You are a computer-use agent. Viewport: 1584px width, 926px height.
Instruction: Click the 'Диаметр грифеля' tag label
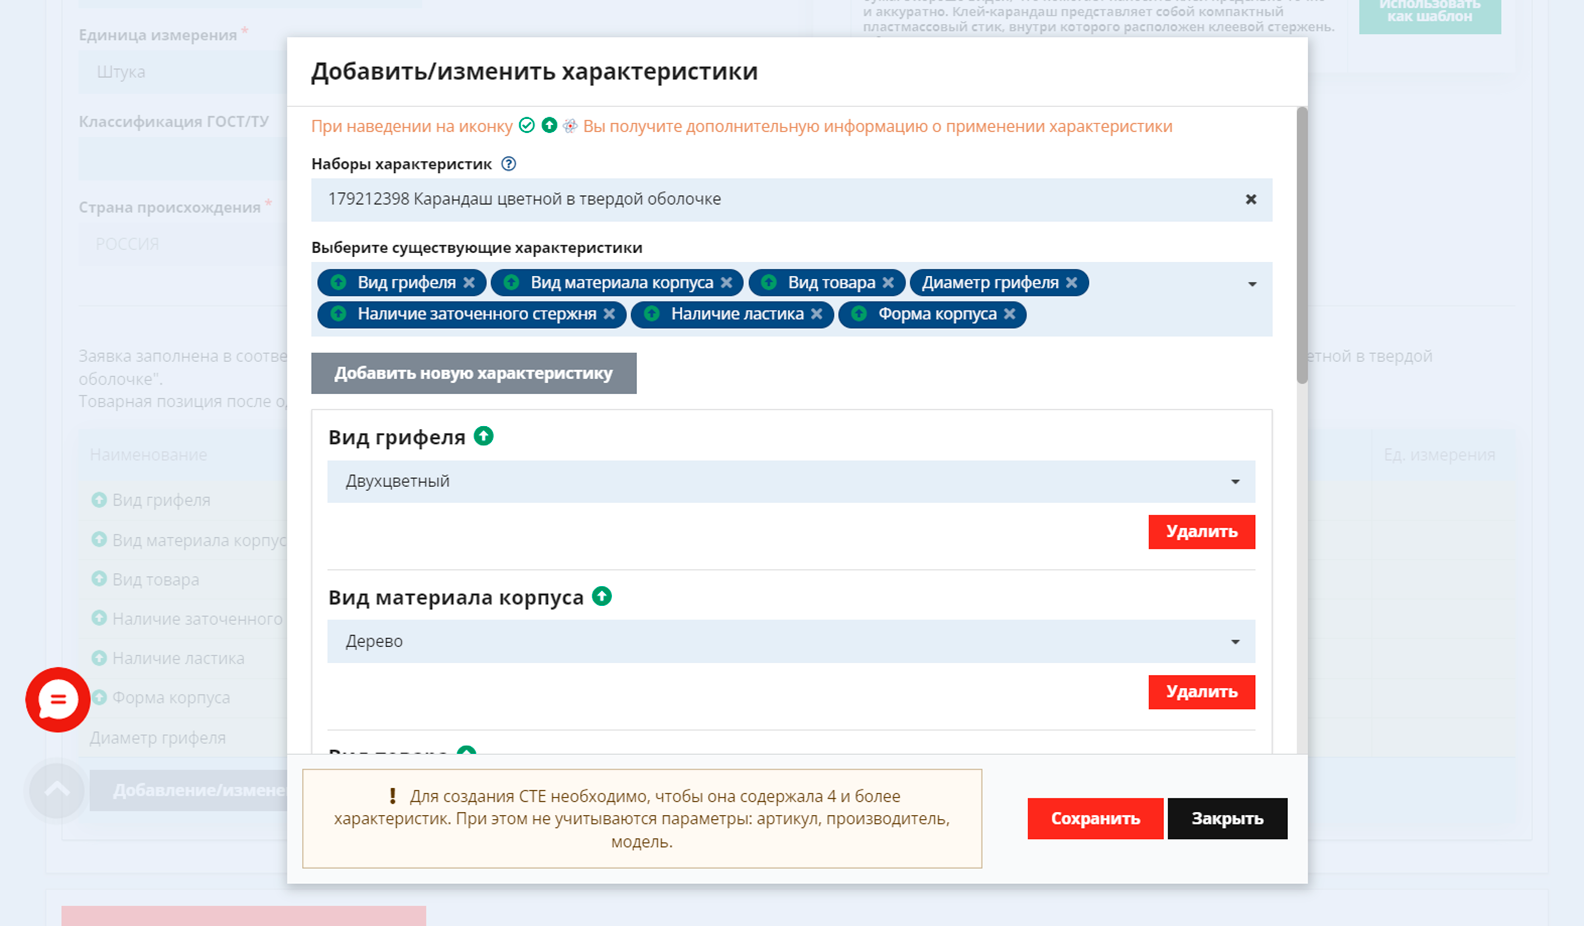(x=990, y=283)
